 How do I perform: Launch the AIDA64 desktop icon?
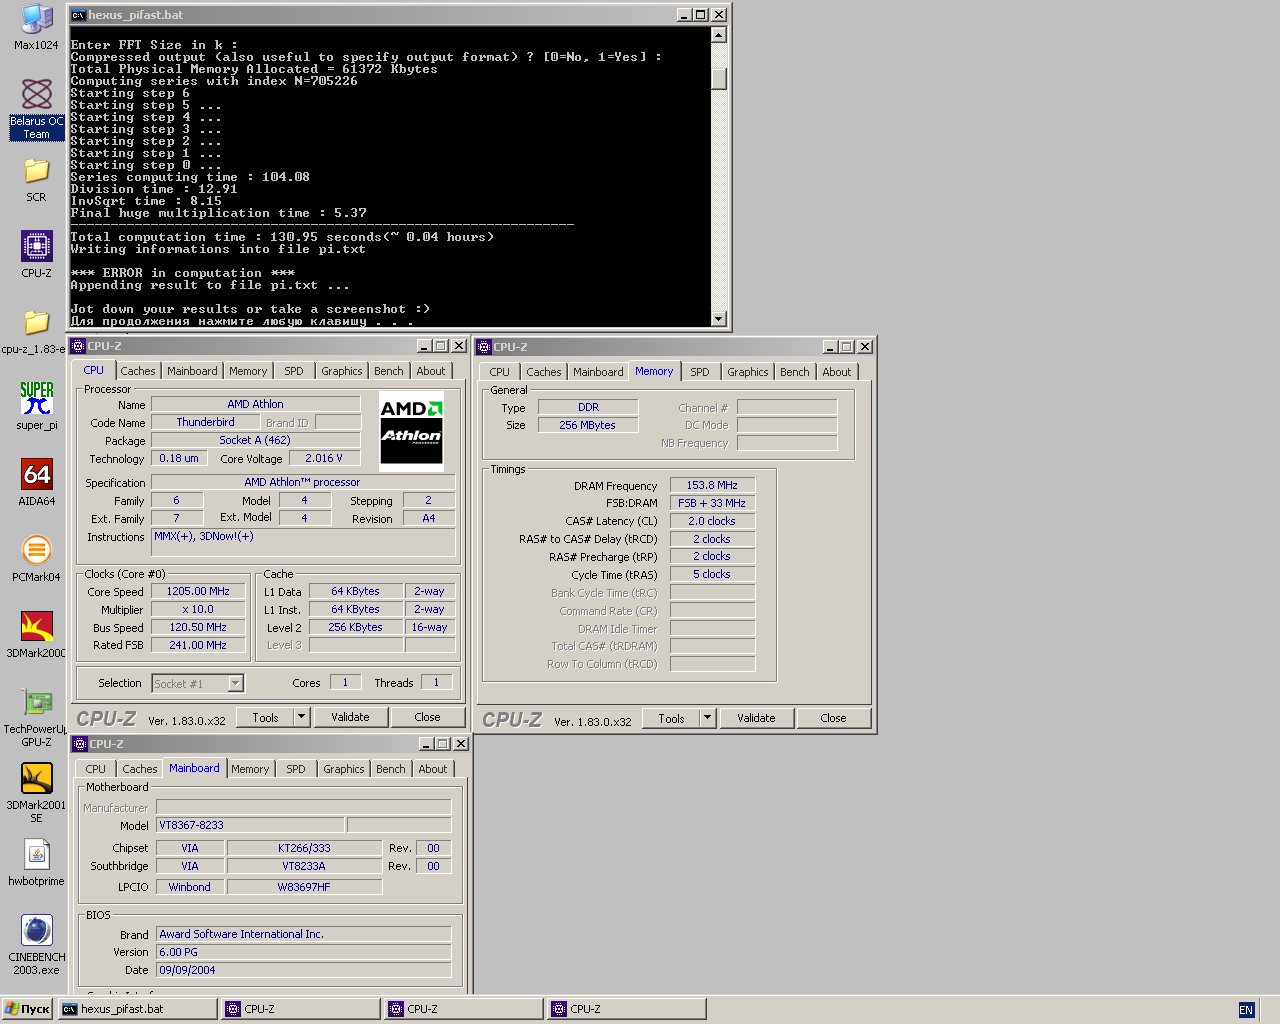37,482
